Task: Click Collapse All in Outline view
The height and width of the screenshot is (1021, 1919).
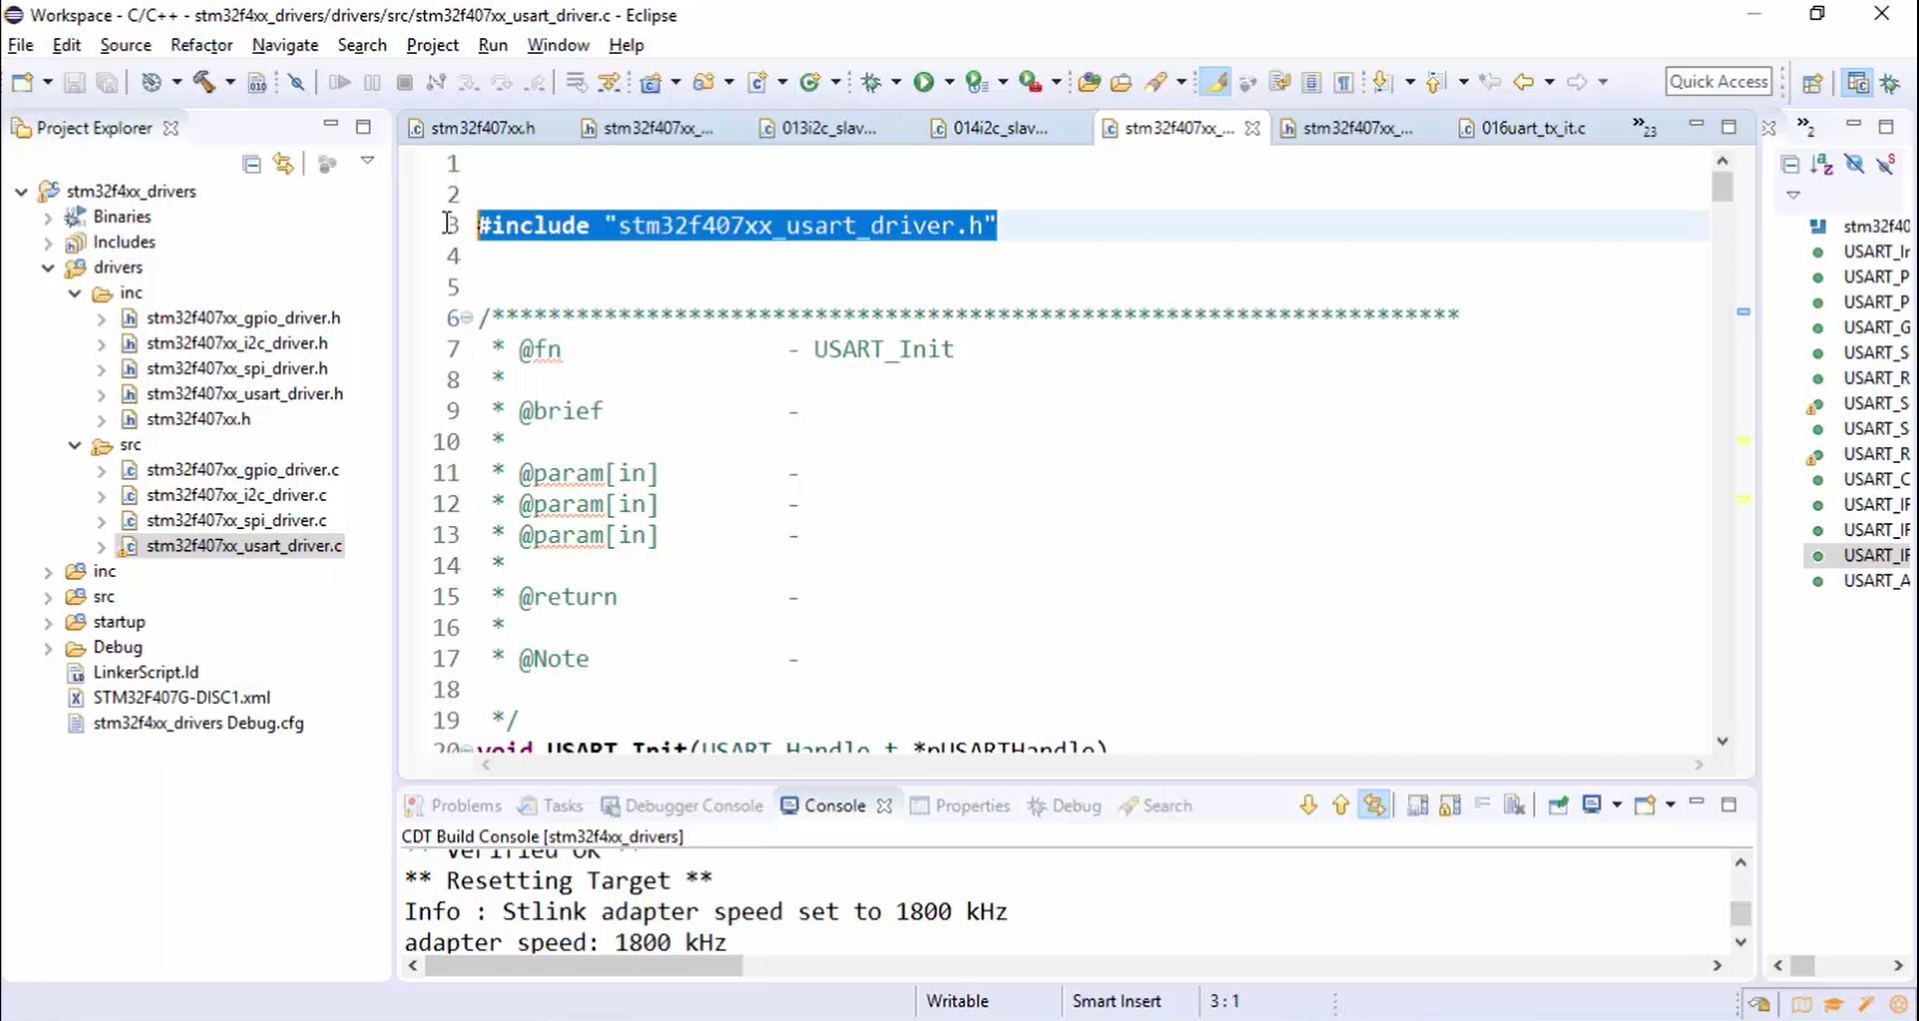Action: [x=1790, y=164]
